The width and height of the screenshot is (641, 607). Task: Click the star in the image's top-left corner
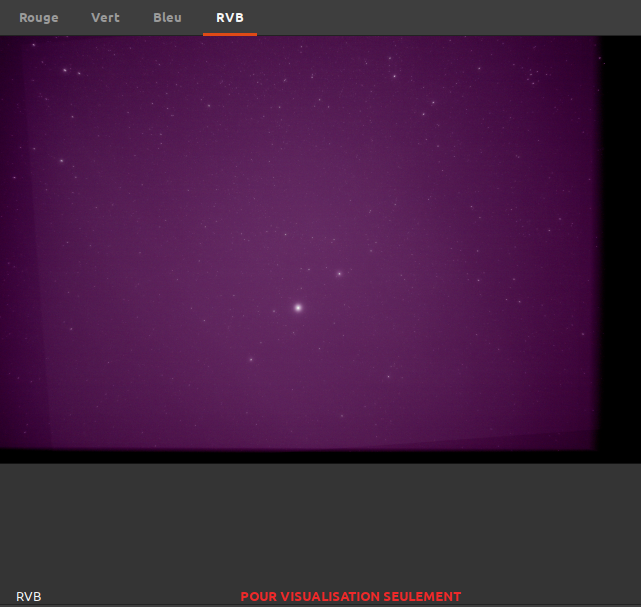point(65,70)
